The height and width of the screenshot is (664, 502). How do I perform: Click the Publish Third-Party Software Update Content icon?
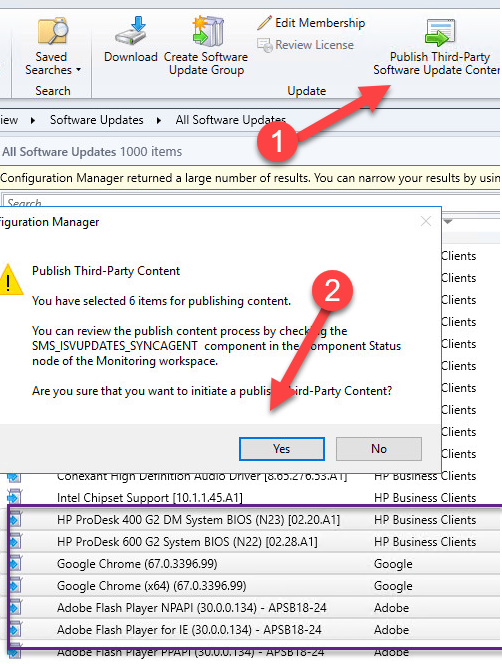point(440,32)
